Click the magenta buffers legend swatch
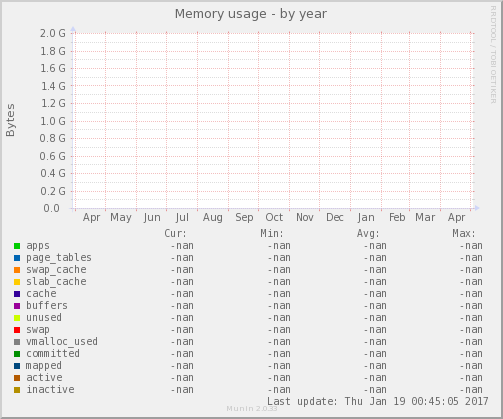This screenshot has height=419, width=503. (x=17, y=306)
